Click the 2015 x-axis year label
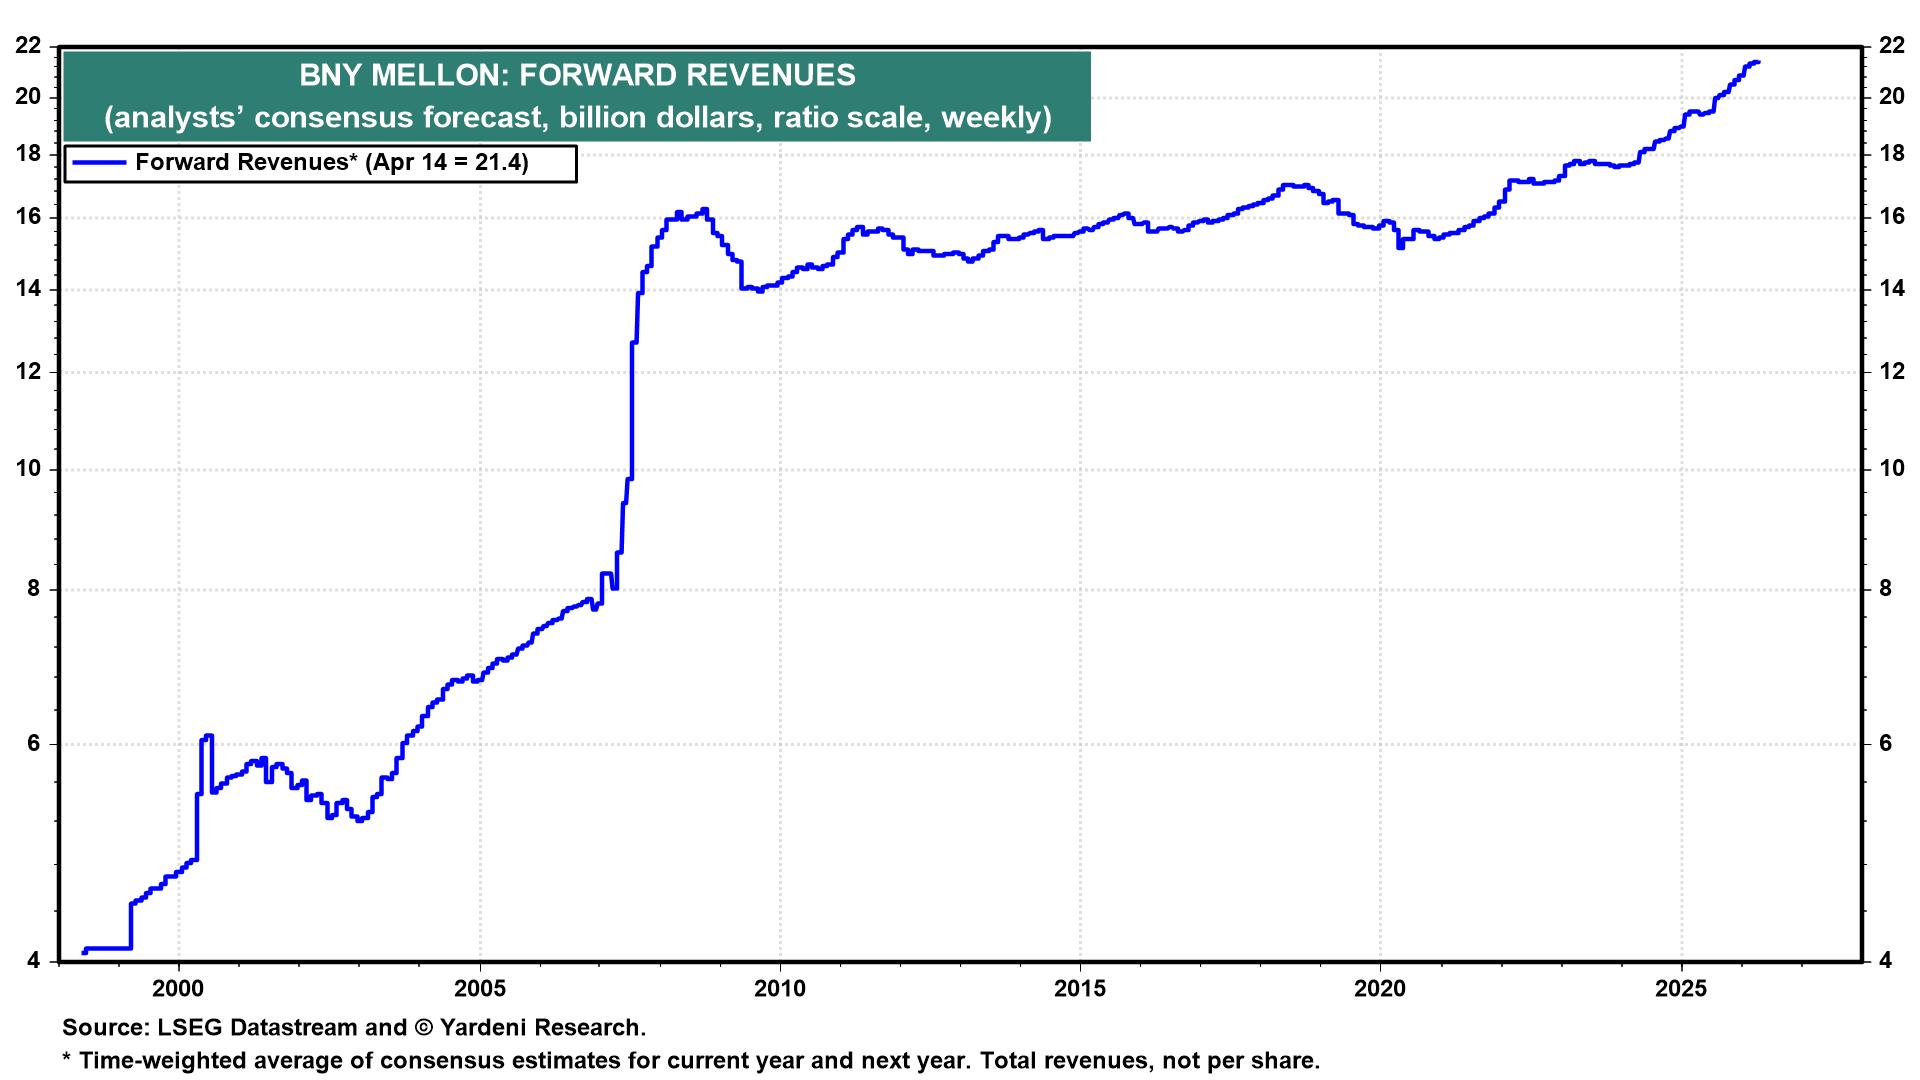The height and width of the screenshot is (1080, 1920). click(1080, 989)
